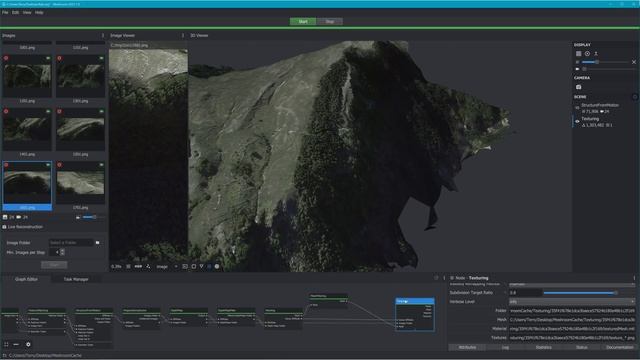Click red status icon on highlighted thumbnail
Viewport: 640px width, 360px height.
click(6, 165)
